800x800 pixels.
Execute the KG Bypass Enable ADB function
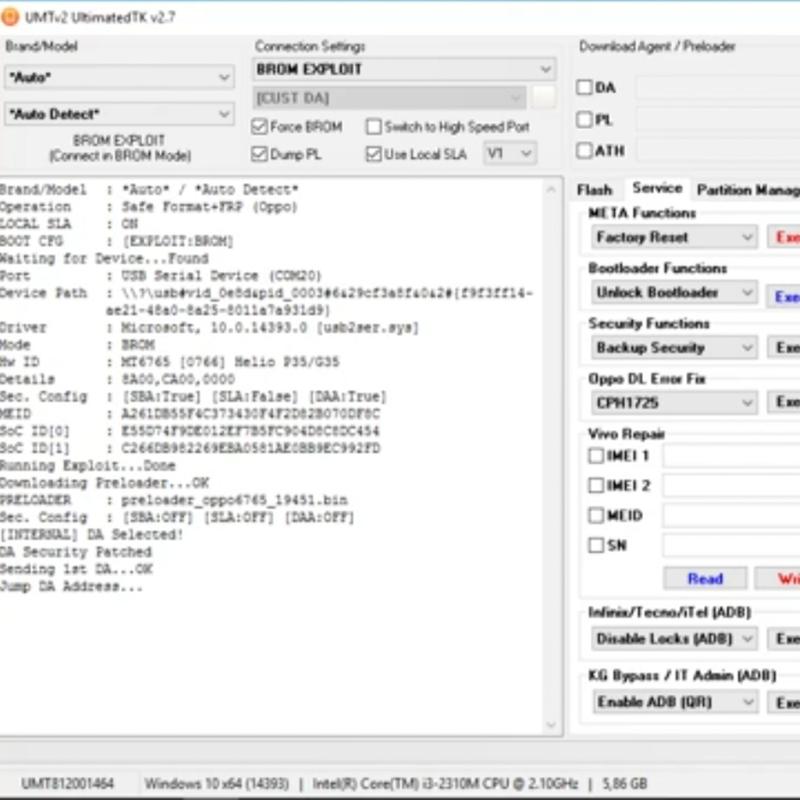tap(784, 703)
